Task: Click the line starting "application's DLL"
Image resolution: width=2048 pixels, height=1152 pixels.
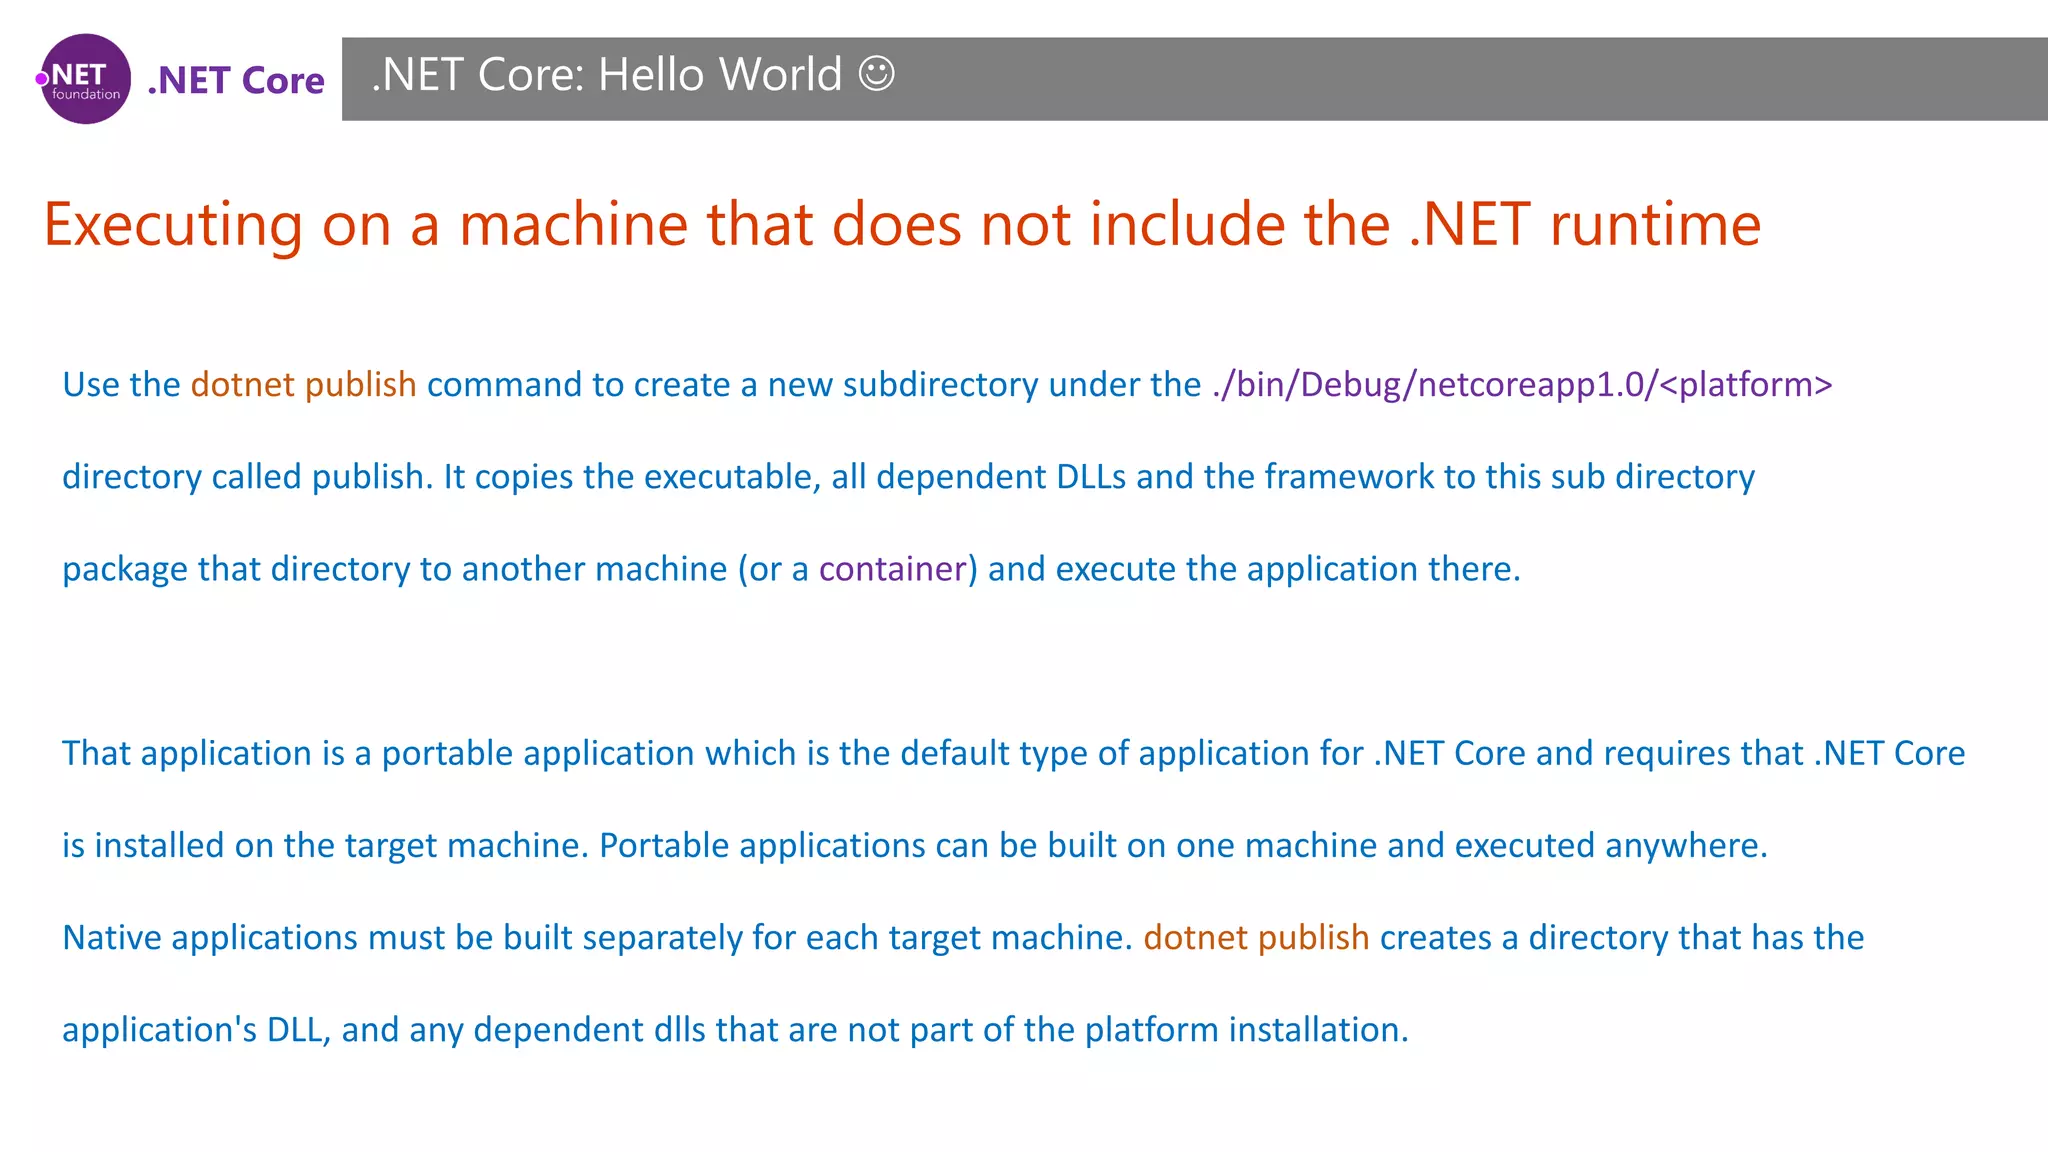Action: point(734,1030)
